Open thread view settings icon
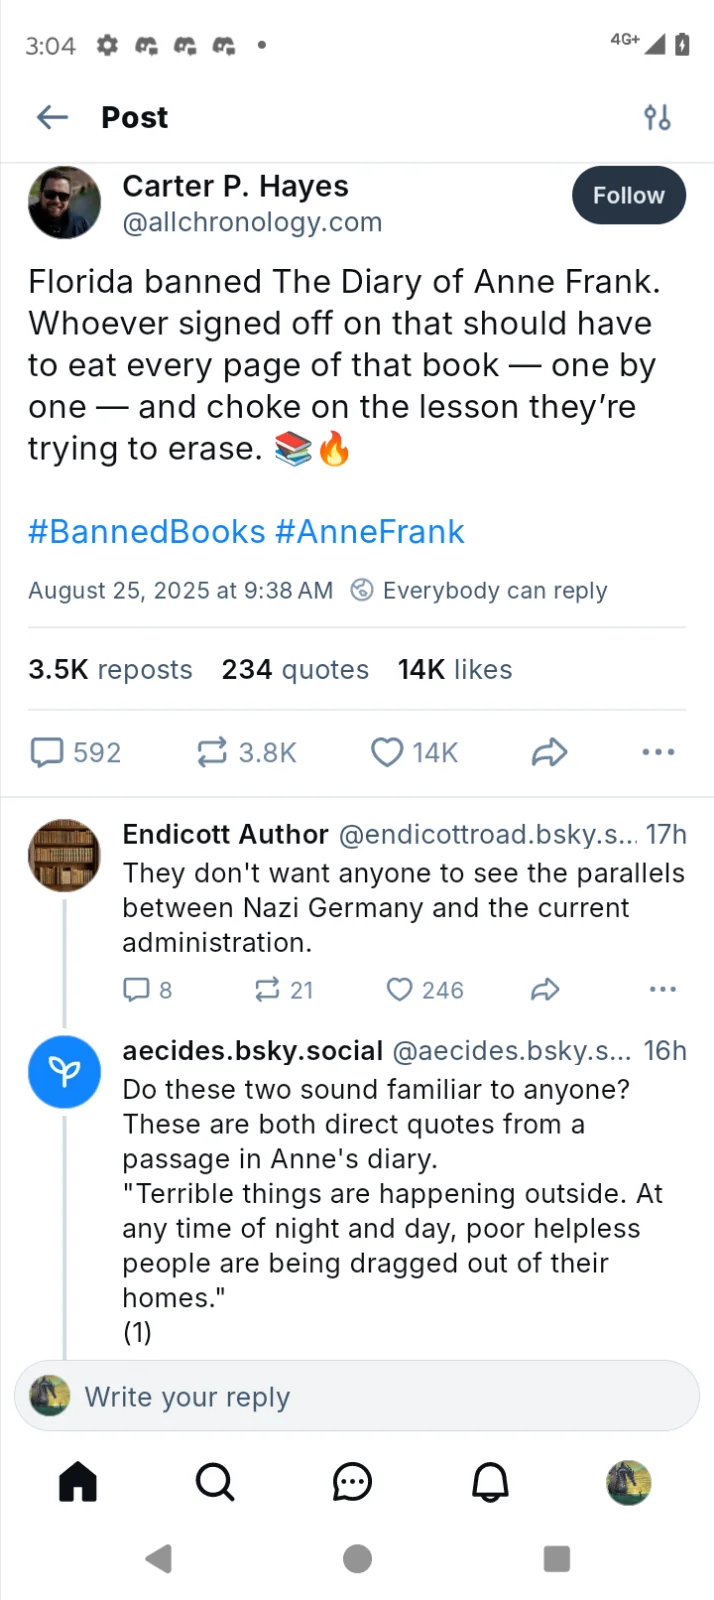The height and width of the screenshot is (1600, 714). (x=657, y=118)
